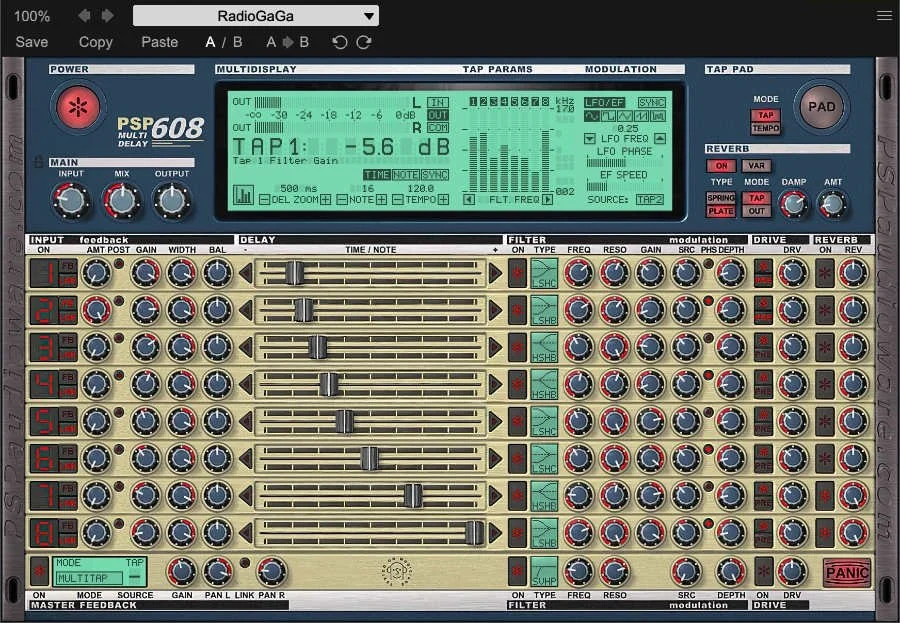Click the tap PAD button

(821, 107)
